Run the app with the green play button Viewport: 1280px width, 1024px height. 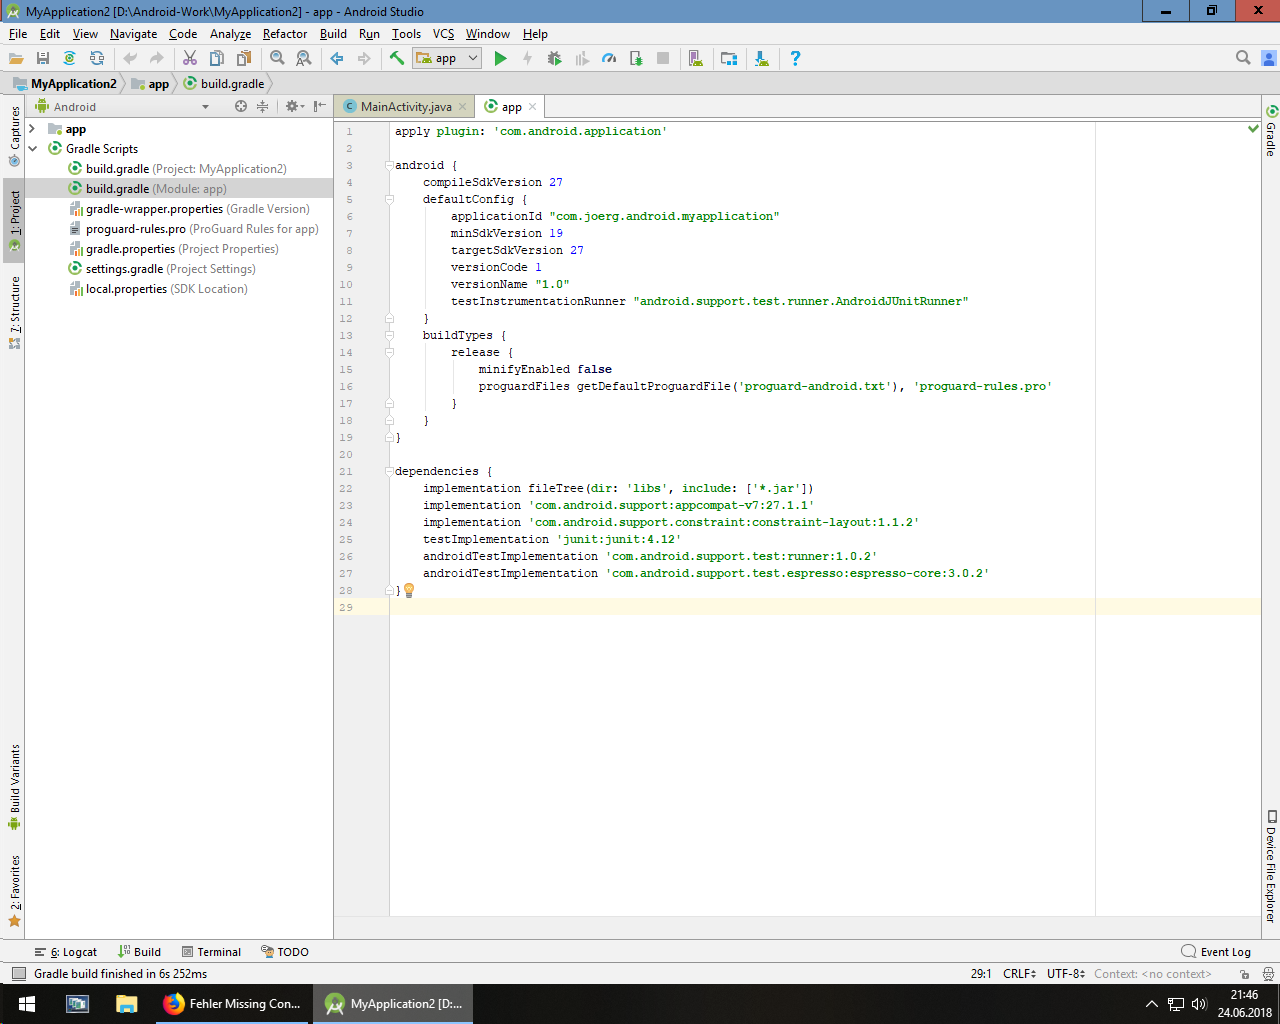click(x=501, y=59)
